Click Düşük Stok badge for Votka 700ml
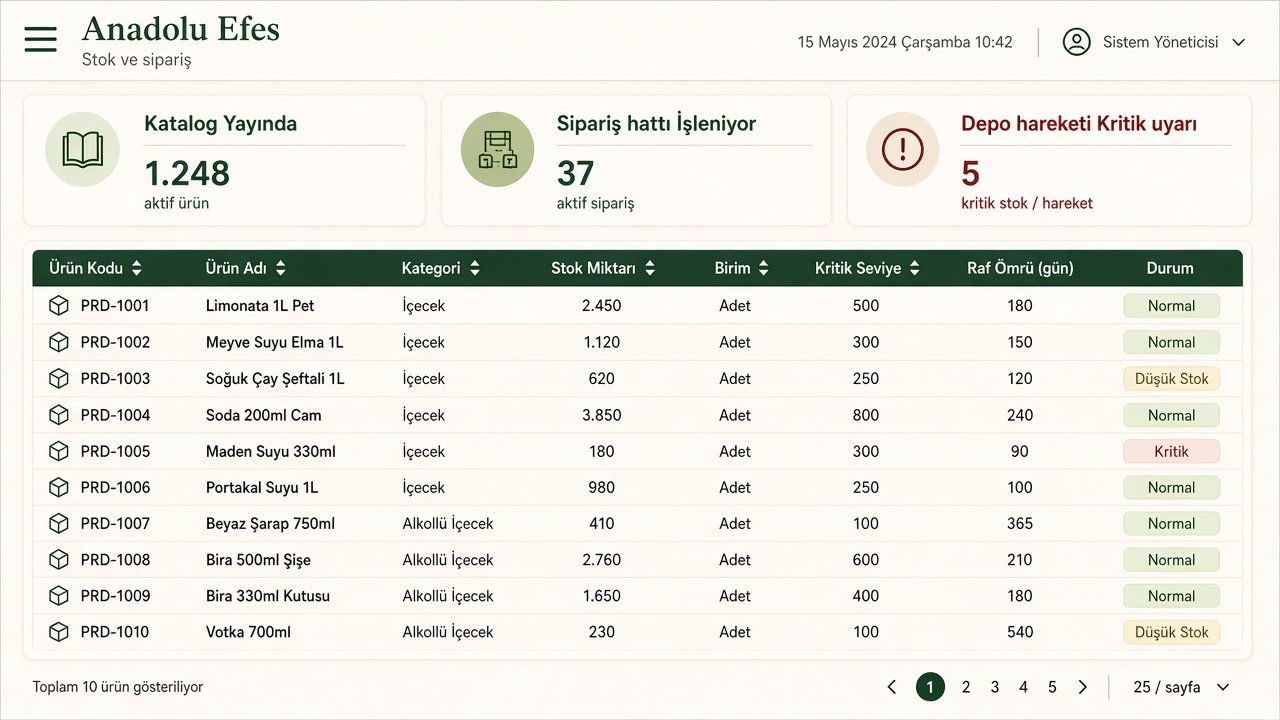Viewport: 1280px width, 720px height. point(1171,632)
